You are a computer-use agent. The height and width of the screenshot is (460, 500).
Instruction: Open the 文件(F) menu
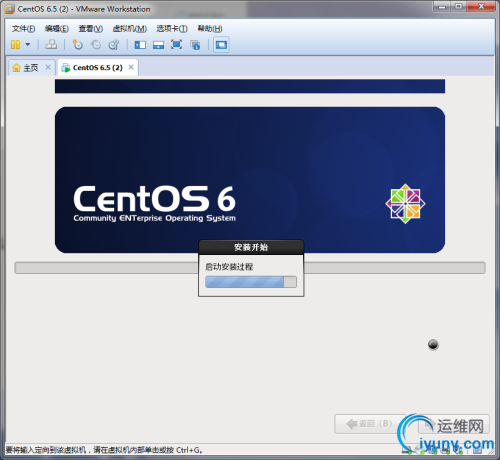tap(23, 29)
